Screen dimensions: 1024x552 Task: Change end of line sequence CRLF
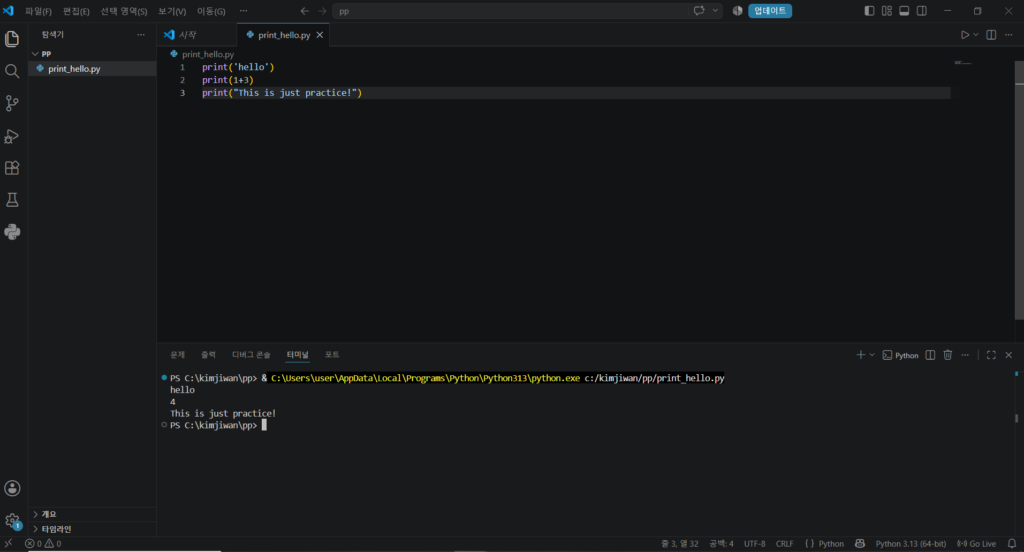tap(784, 544)
